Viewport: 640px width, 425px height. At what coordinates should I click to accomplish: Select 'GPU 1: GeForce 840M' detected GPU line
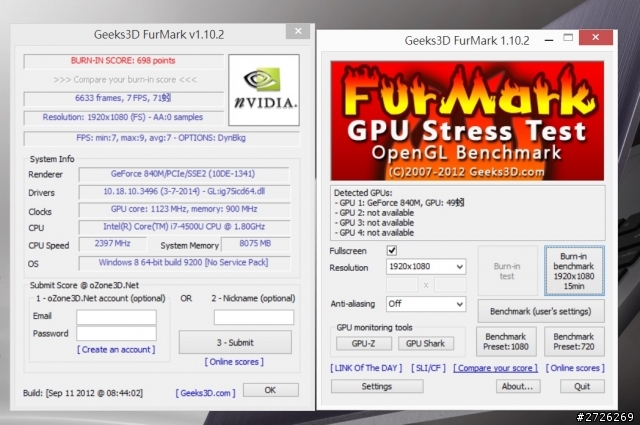pos(399,203)
